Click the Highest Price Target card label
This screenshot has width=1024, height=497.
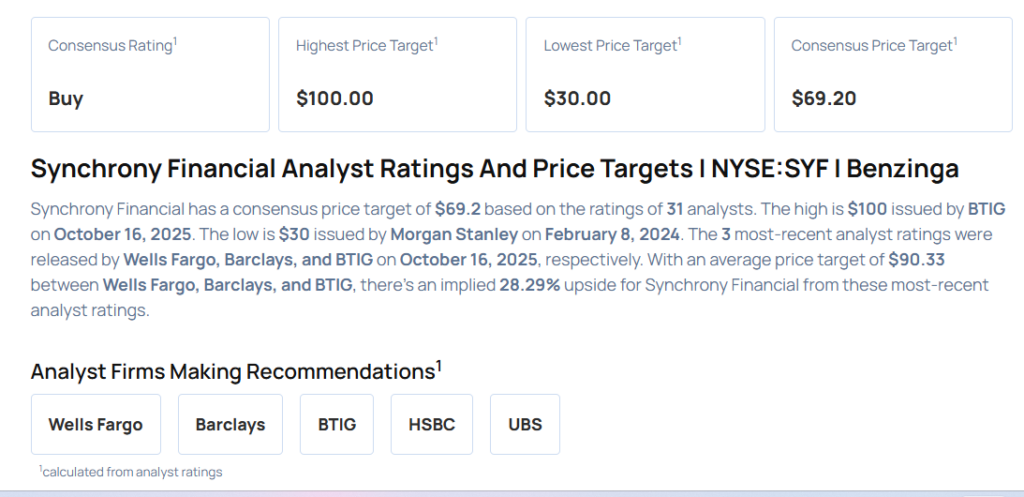point(365,45)
